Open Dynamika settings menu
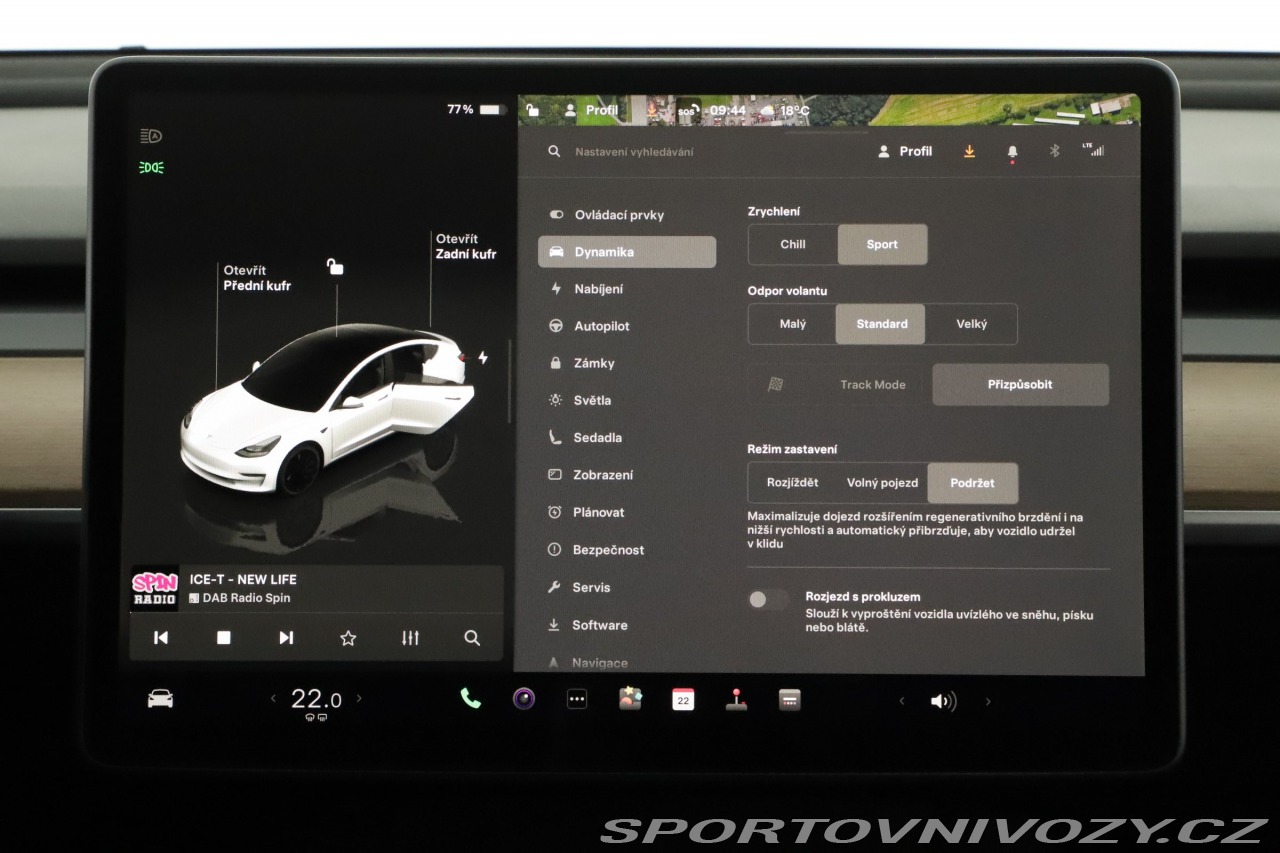1280x853 pixels. coord(627,252)
